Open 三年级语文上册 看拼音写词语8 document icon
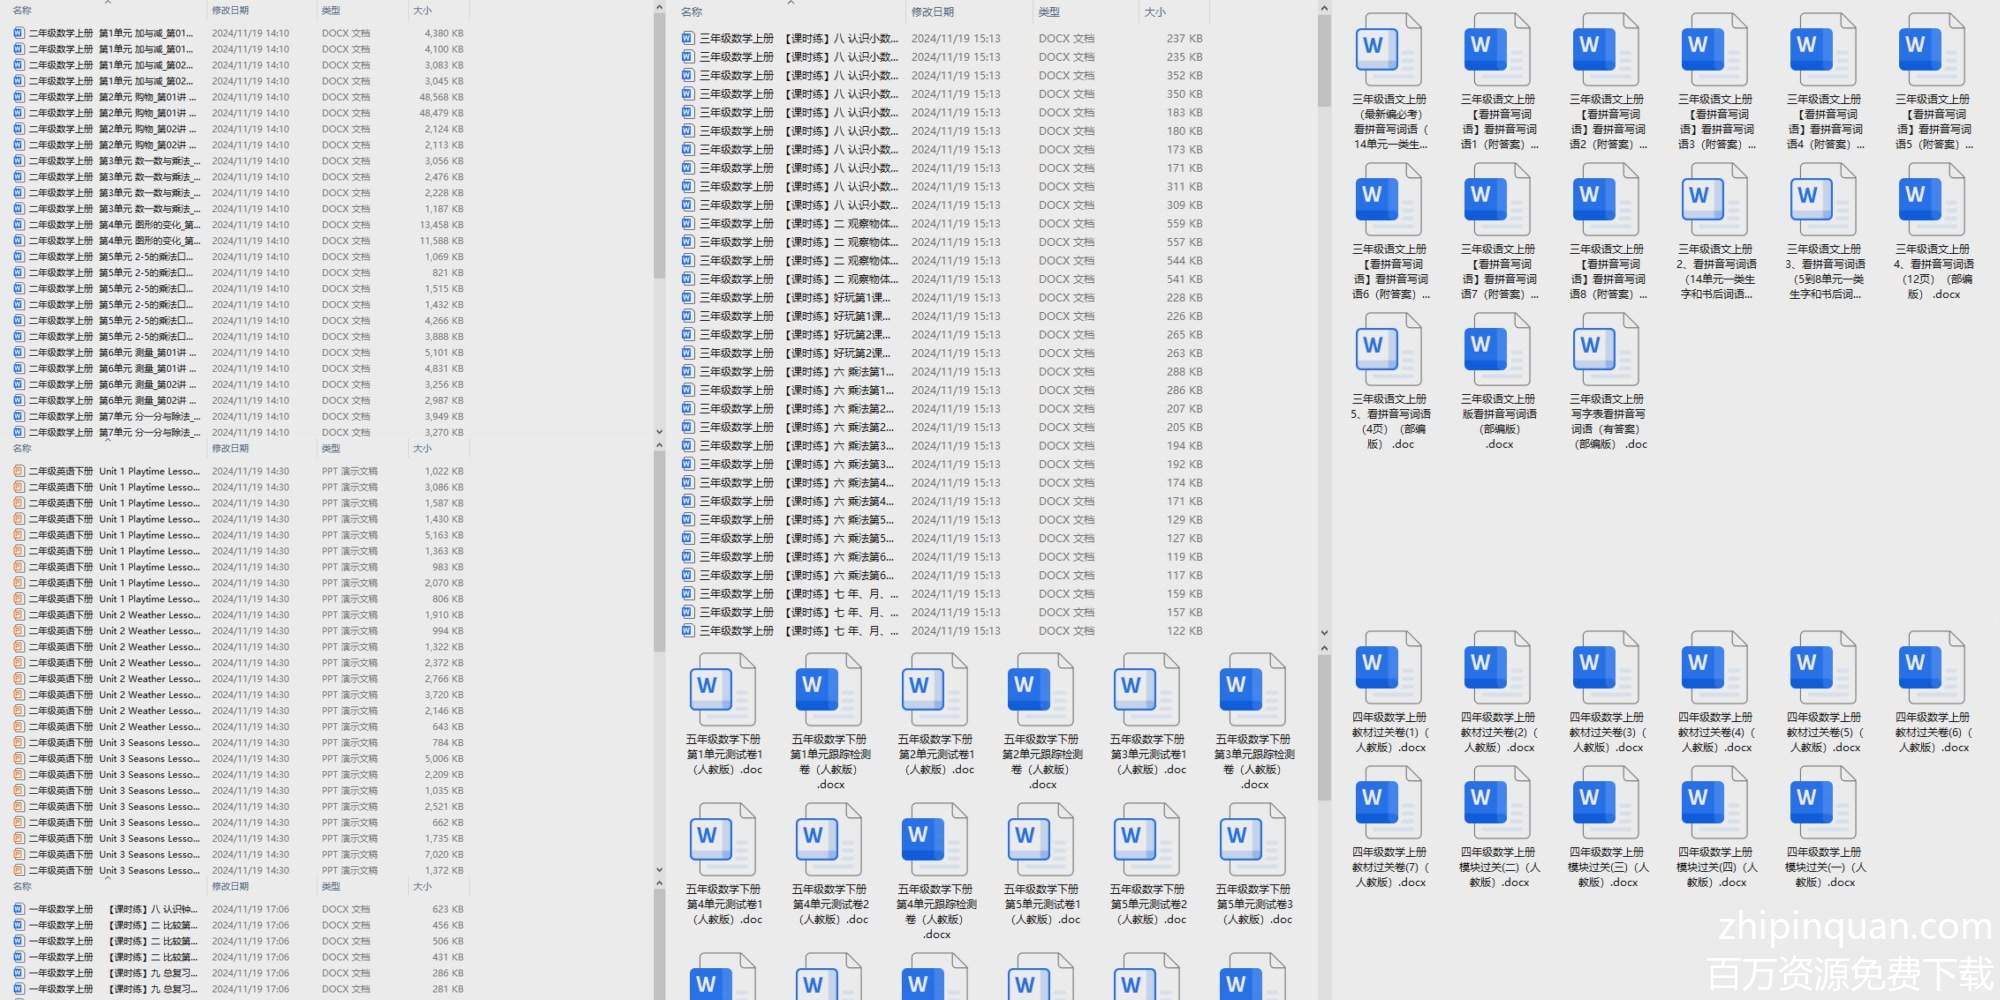 coord(1606,199)
